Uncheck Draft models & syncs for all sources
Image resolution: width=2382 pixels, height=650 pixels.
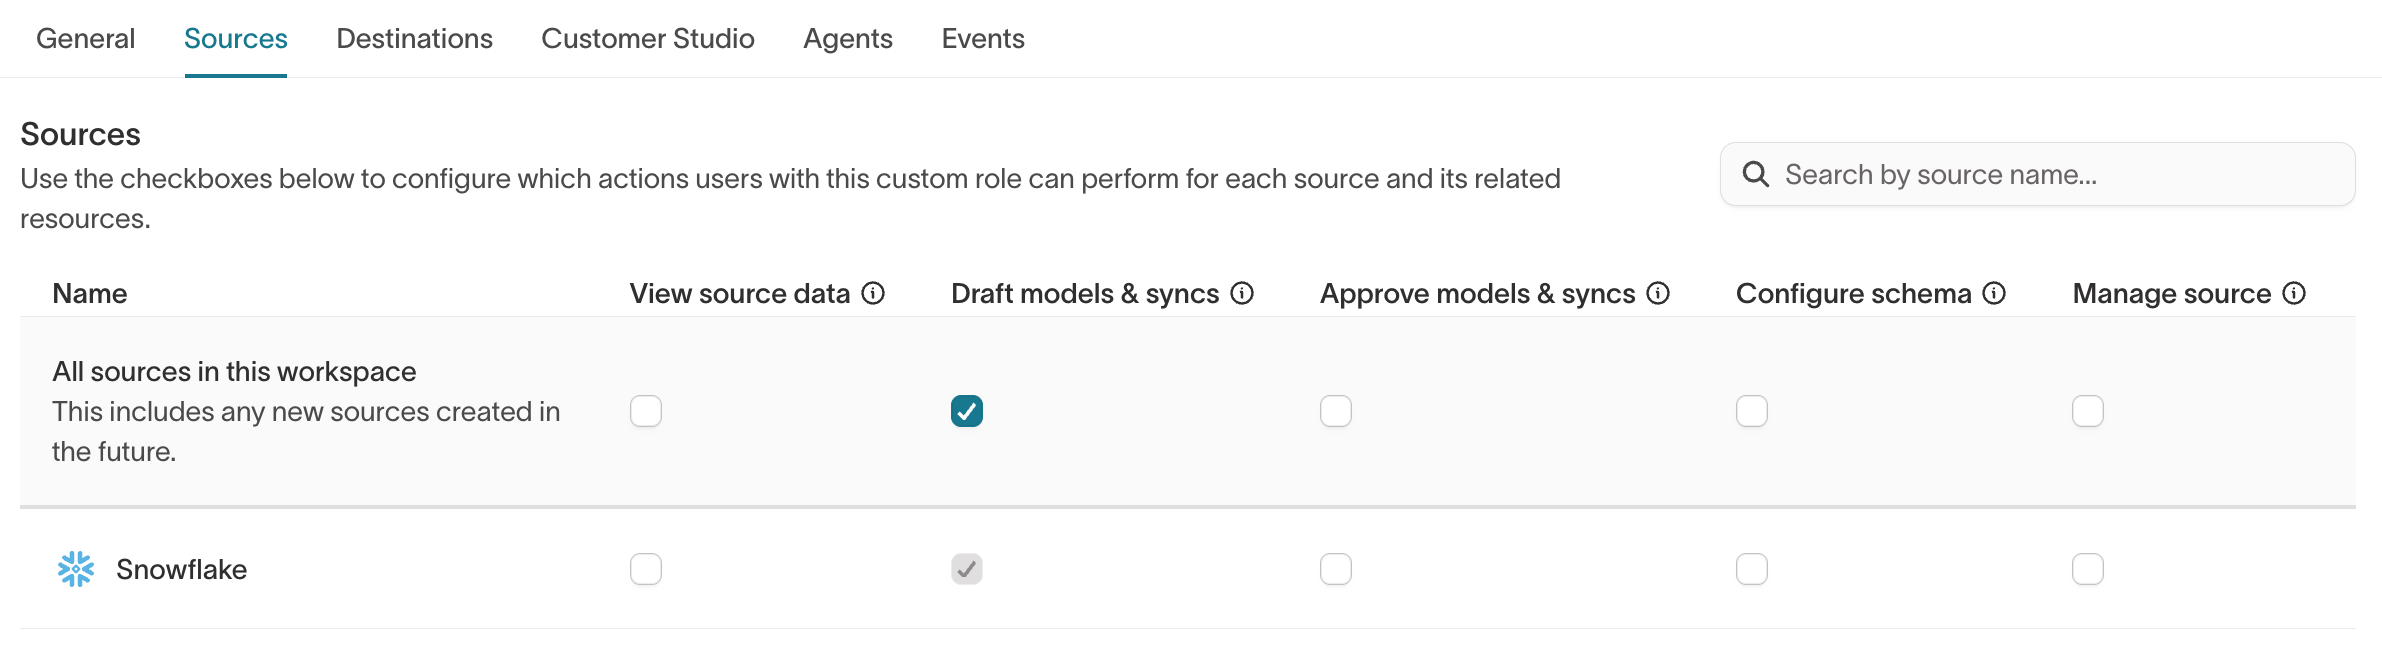pos(967,411)
